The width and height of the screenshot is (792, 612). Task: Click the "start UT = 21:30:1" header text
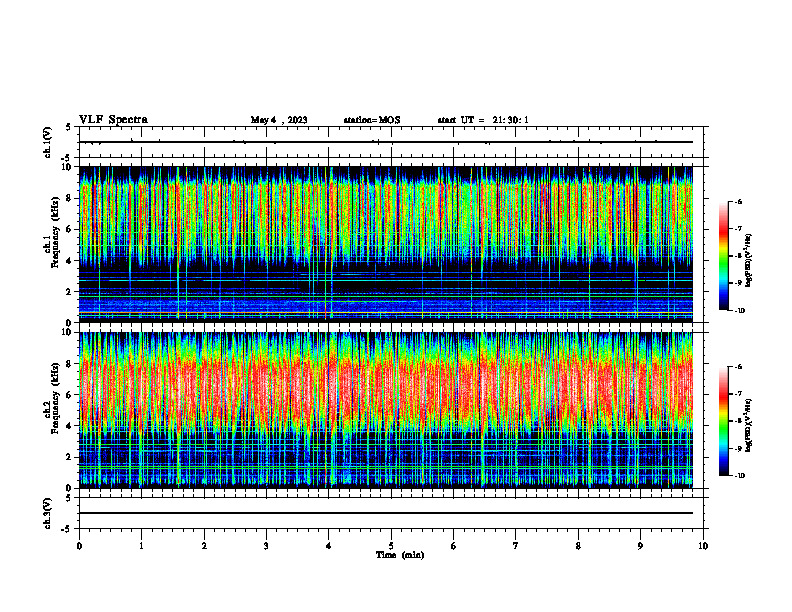[x=483, y=120]
